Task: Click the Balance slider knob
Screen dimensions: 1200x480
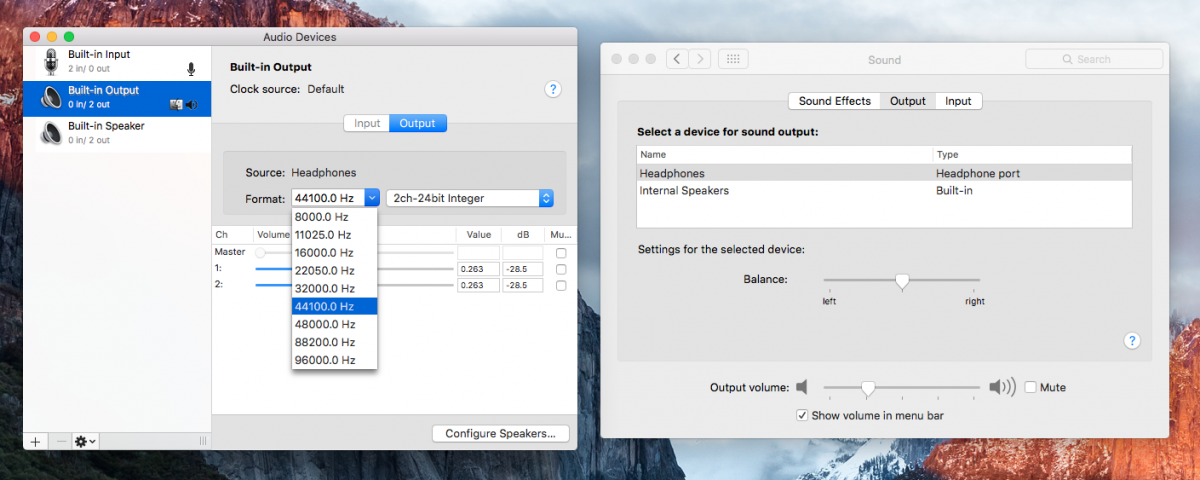Action: 902,281
